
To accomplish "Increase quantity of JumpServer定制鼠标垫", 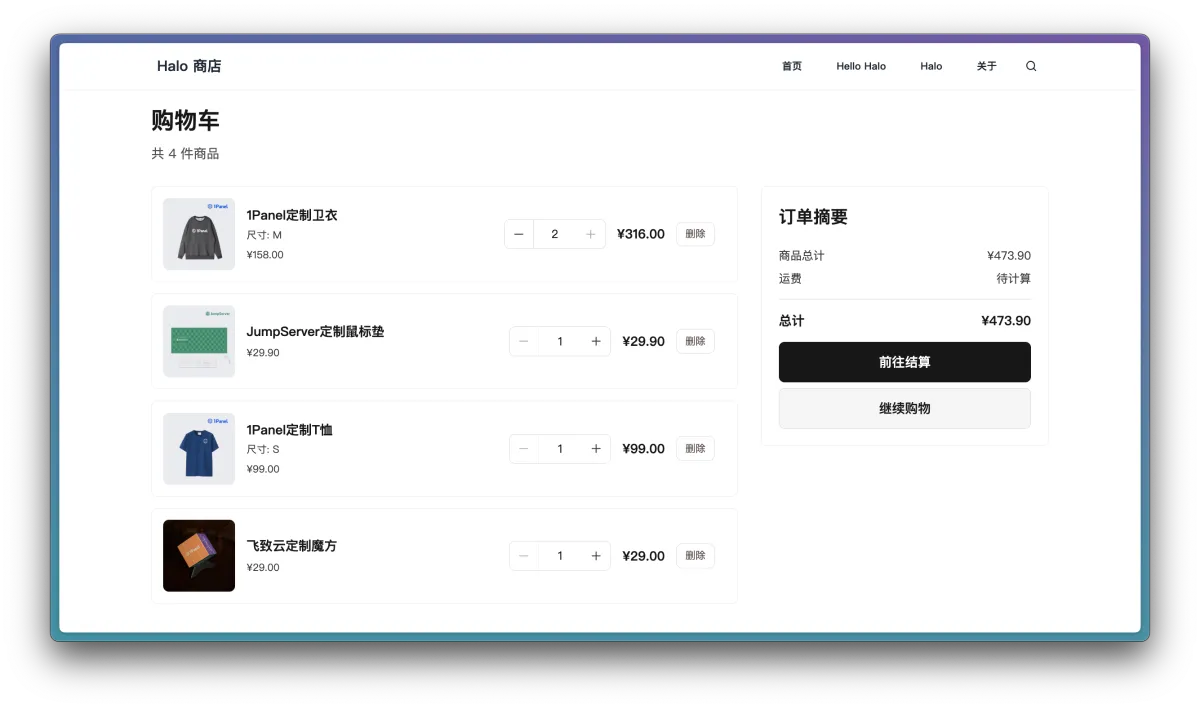I will tap(595, 341).
